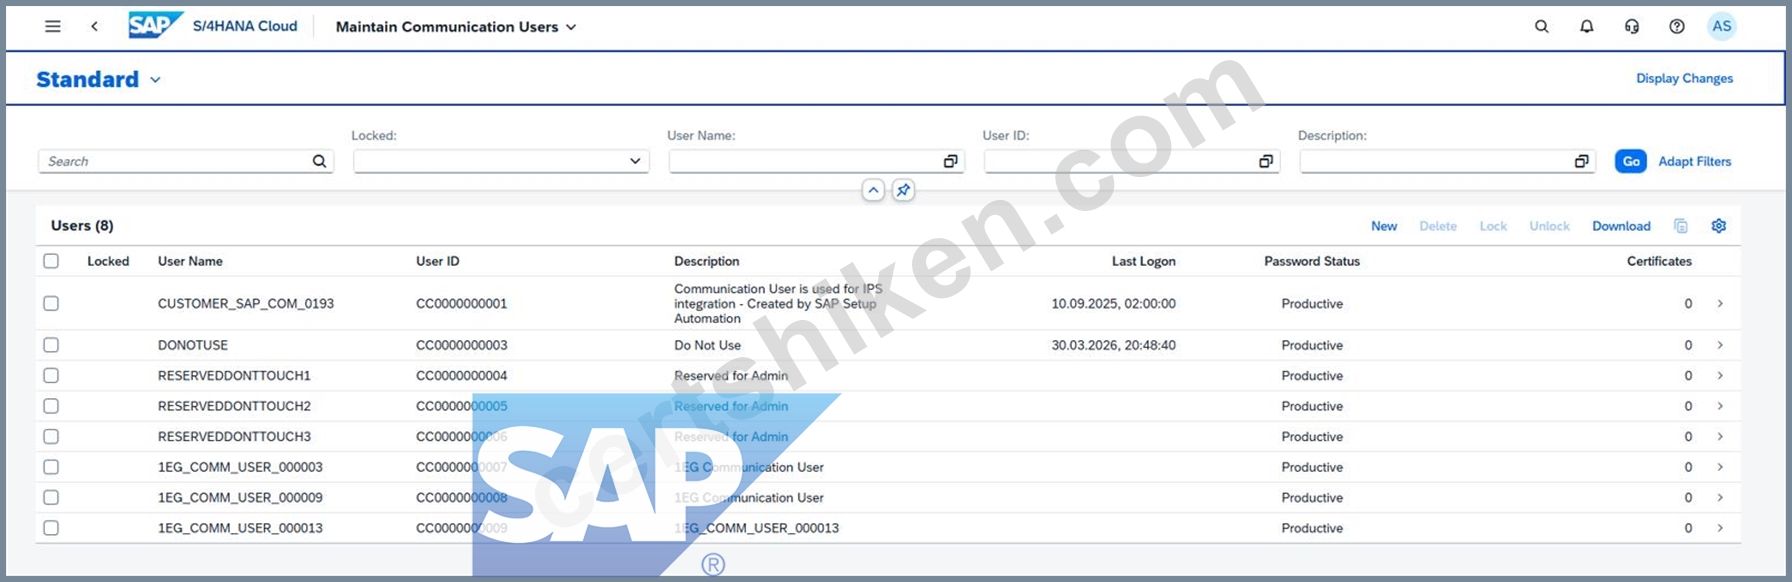The height and width of the screenshot is (582, 1792).
Task: Open the Locked filter dropdown
Action: [x=501, y=161]
